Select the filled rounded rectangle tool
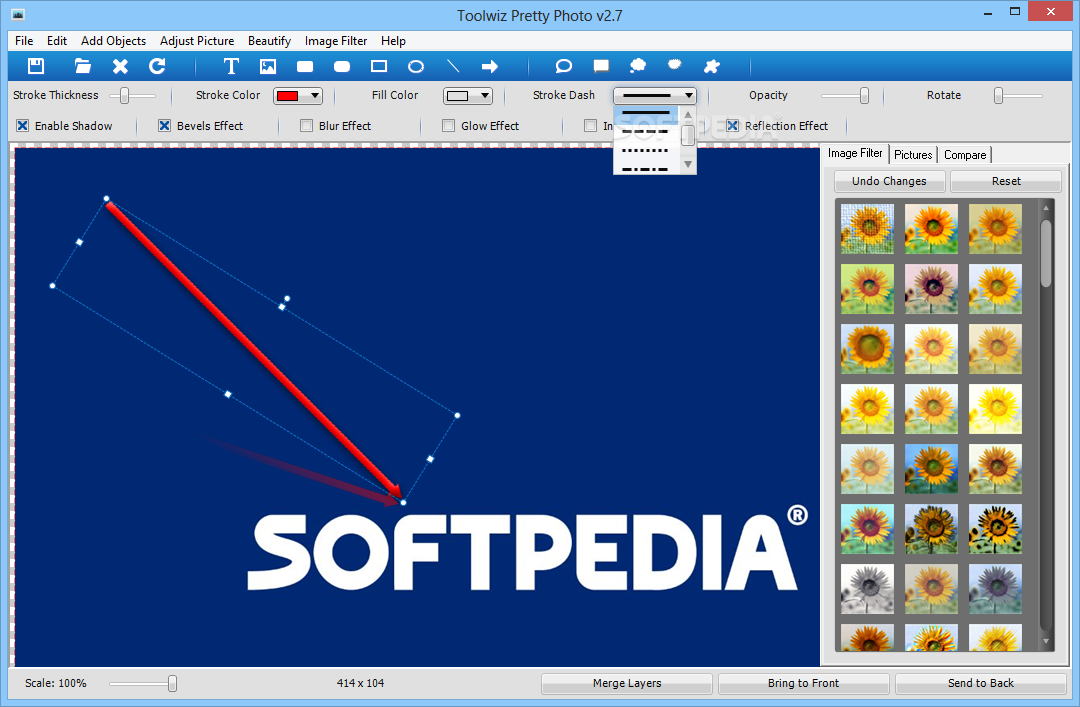The image size is (1080, 707). 342,67
